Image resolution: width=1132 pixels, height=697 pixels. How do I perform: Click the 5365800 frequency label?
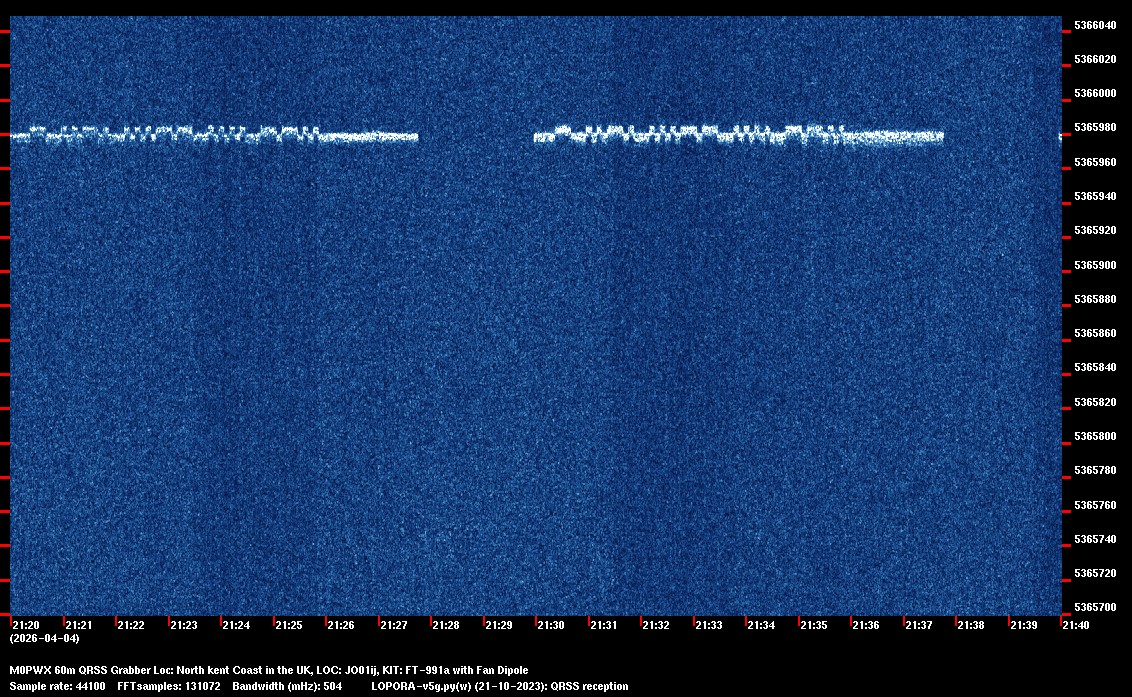1094,436
